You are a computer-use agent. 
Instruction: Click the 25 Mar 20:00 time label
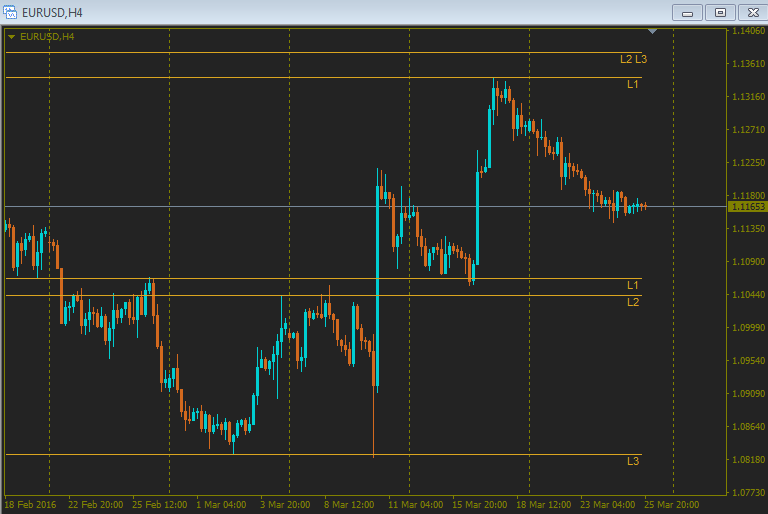coord(672,505)
